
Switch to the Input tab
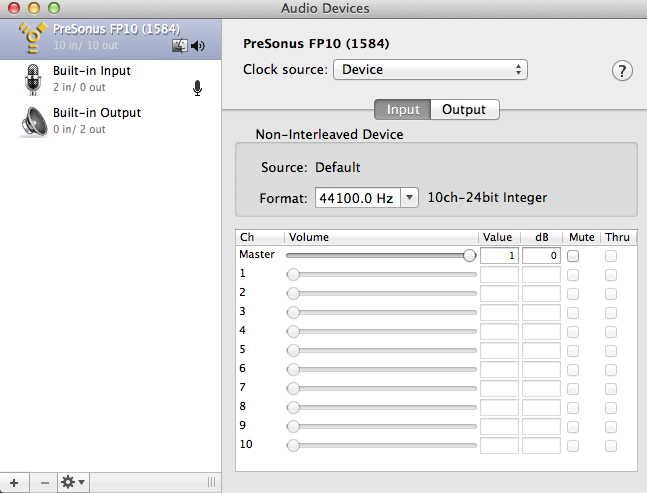pos(403,109)
